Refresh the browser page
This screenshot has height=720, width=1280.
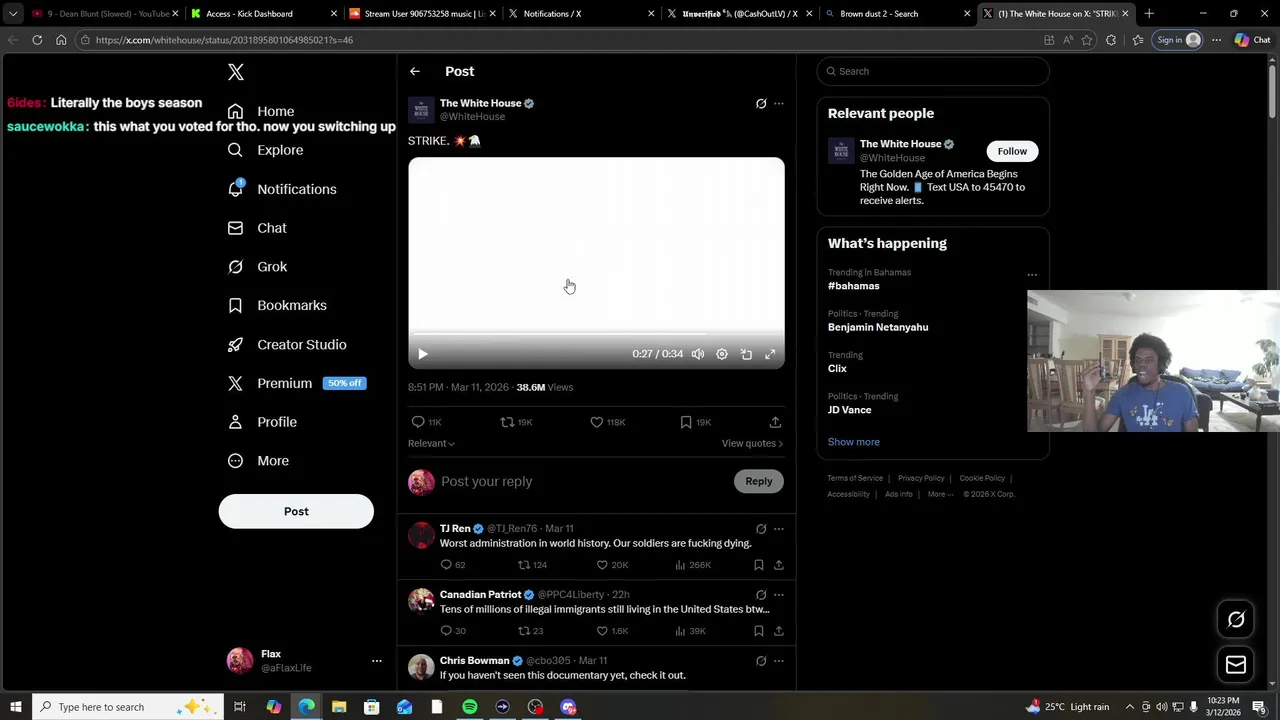pyautogui.click(x=37, y=40)
